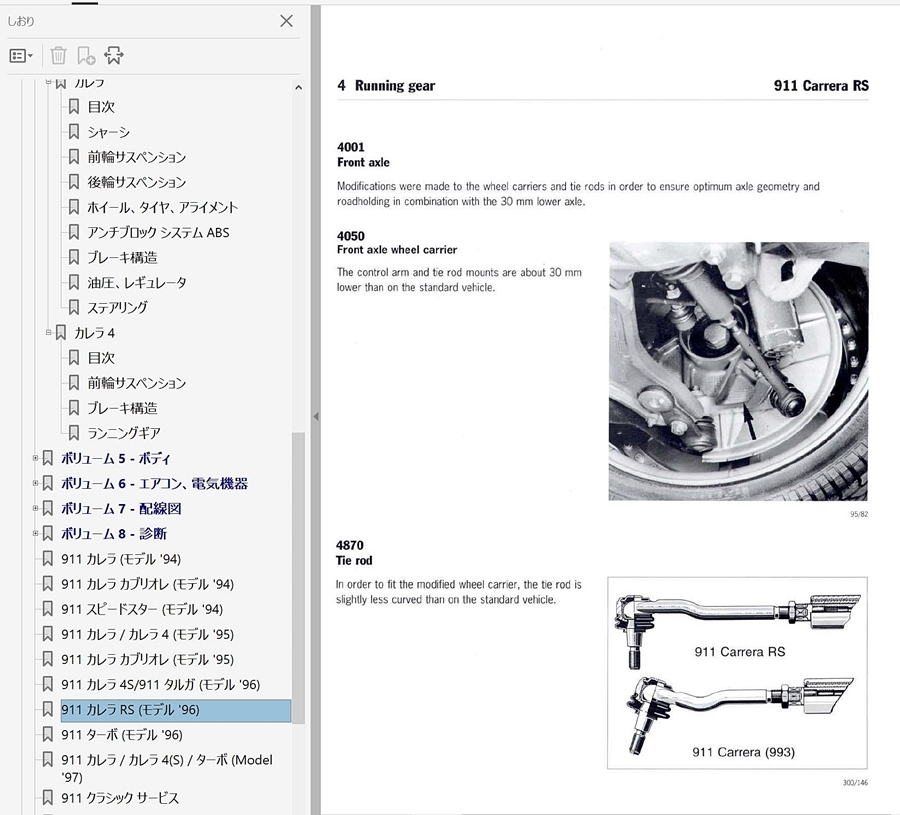Select the カレラ 4 bookmark
Image resolution: width=900 pixels, height=815 pixels.
[95, 333]
